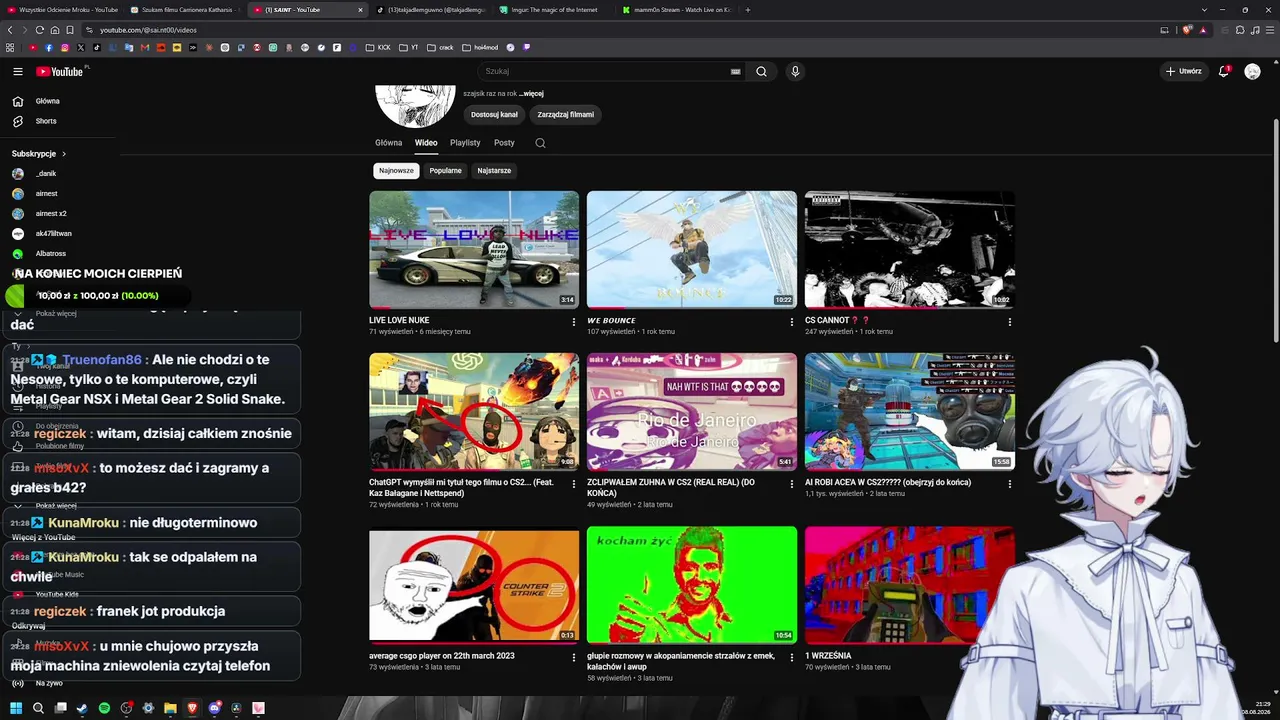1280x720 pixels.
Task: Open the WE BOUNCE video thumbnail
Action: tap(692, 250)
